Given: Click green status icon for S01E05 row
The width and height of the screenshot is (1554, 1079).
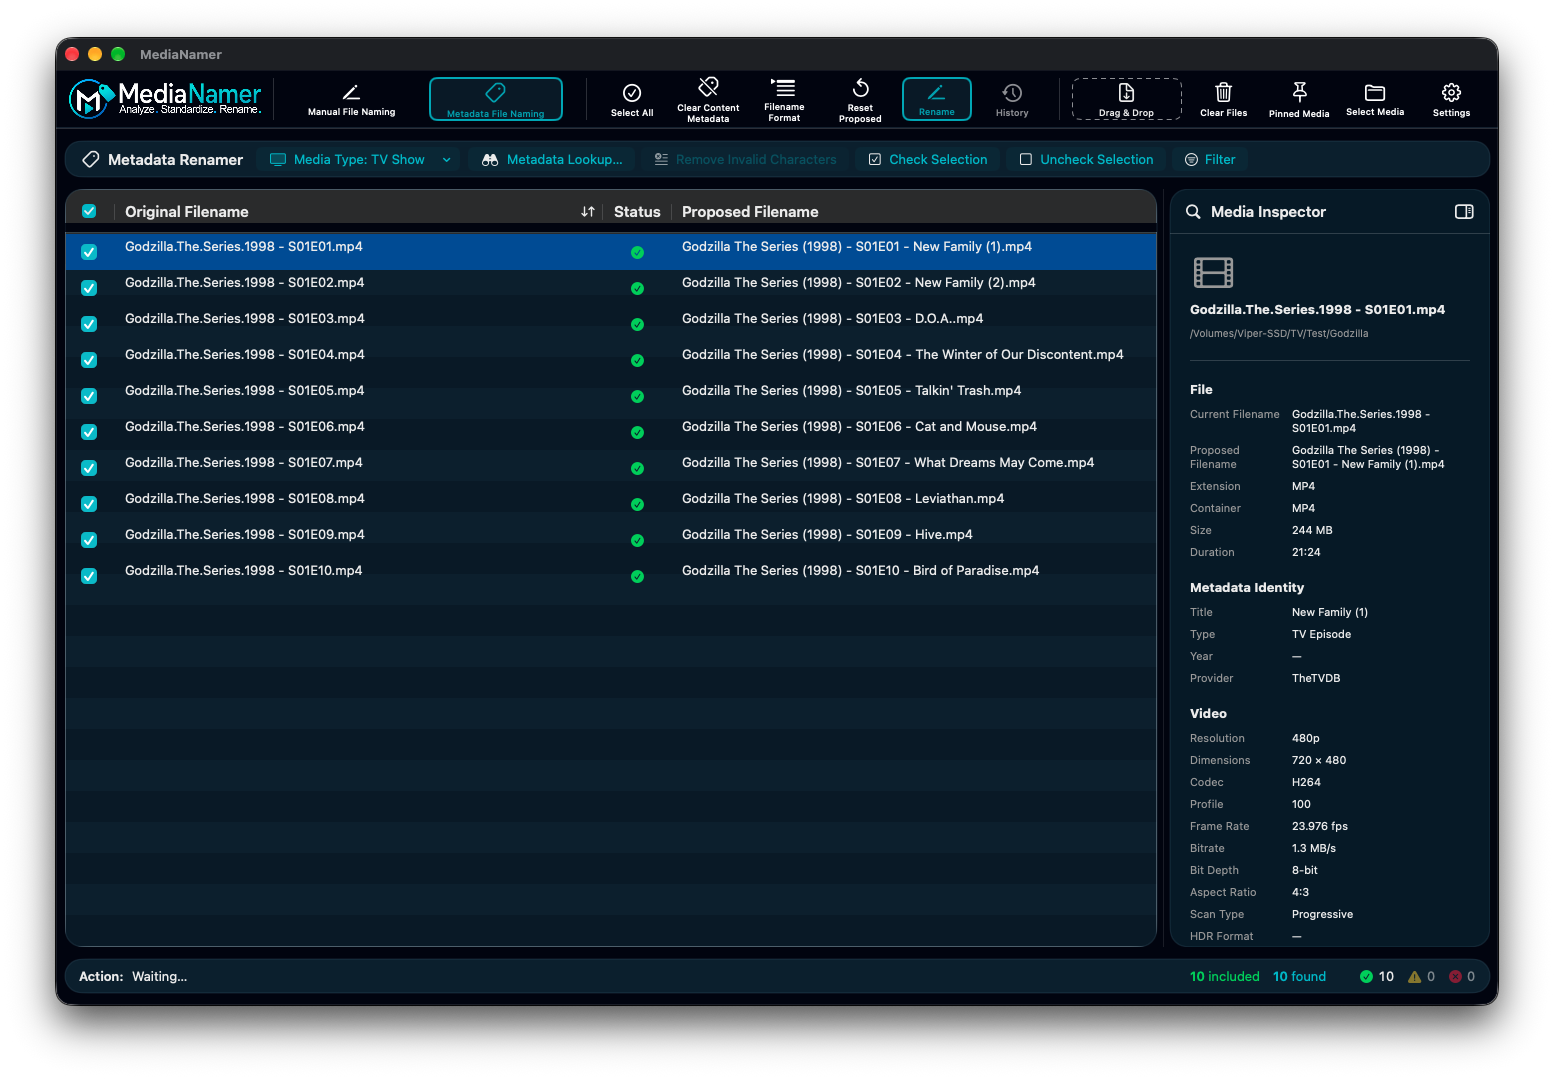Looking at the screenshot, I should coord(637,396).
